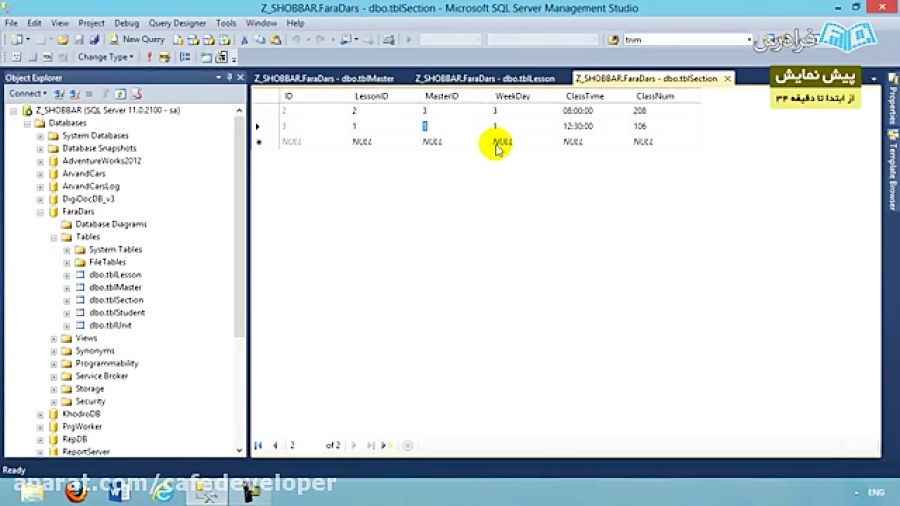Switch to the dbo.tblMaster tab
This screenshot has height=506, width=900.
click(324, 78)
